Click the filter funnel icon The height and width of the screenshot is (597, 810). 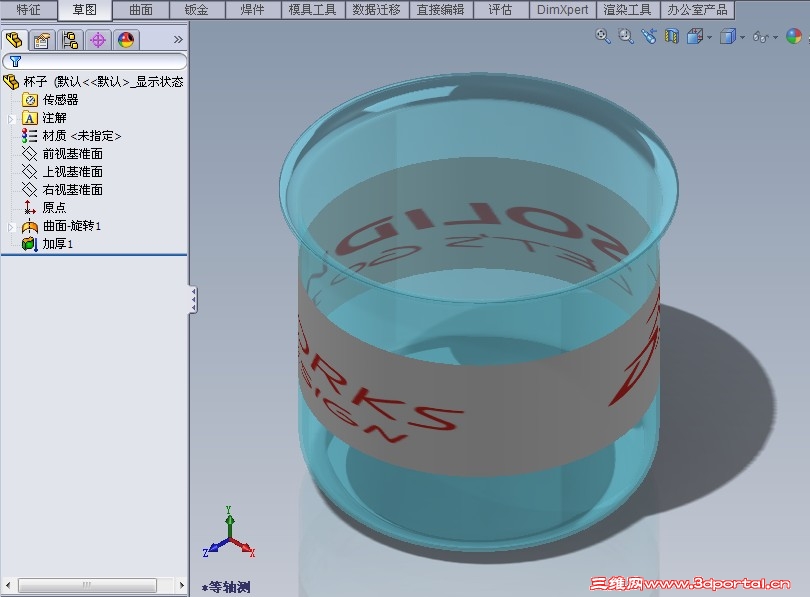click(15, 61)
